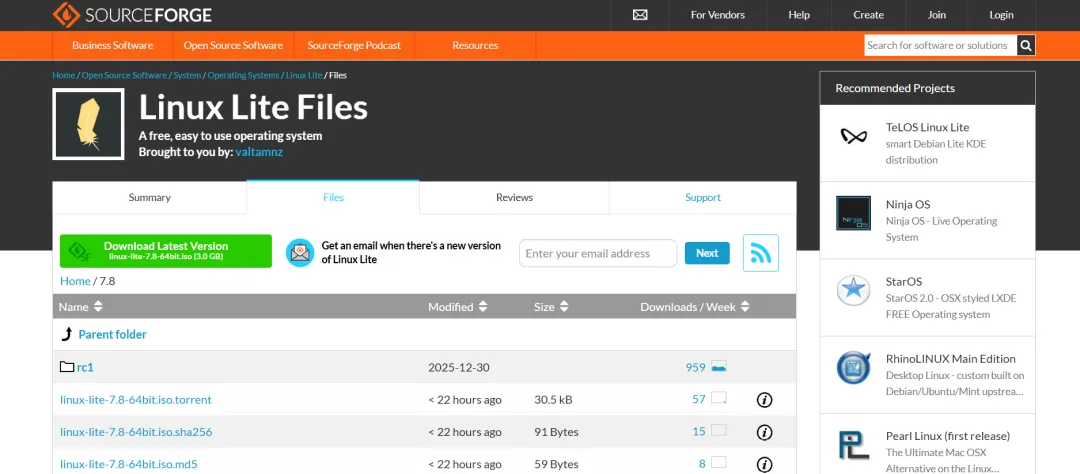Open the valtamnz author link

[259, 152]
